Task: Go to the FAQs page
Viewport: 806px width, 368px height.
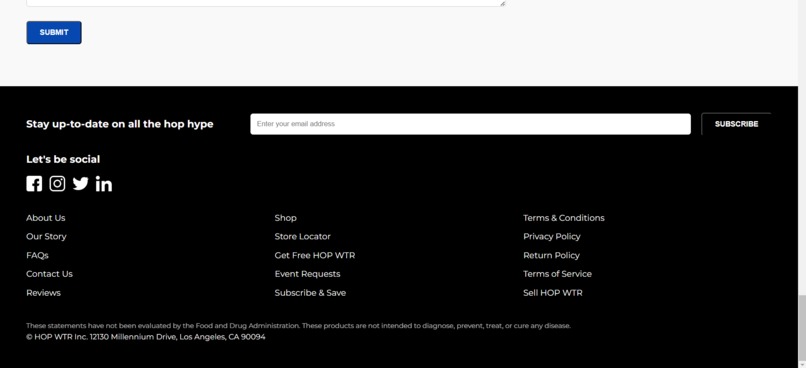Action: [38, 255]
